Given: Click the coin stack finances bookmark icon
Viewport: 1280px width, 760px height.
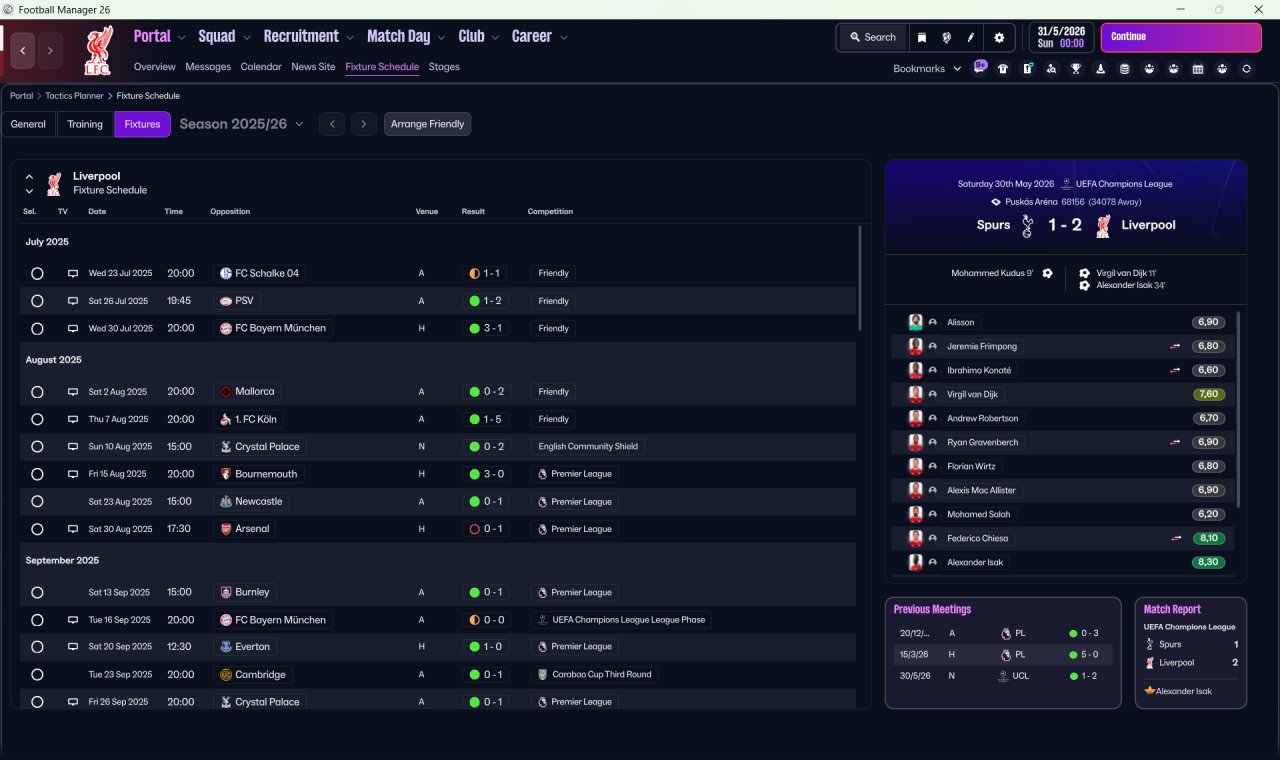Looking at the screenshot, I should click(1124, 69).
